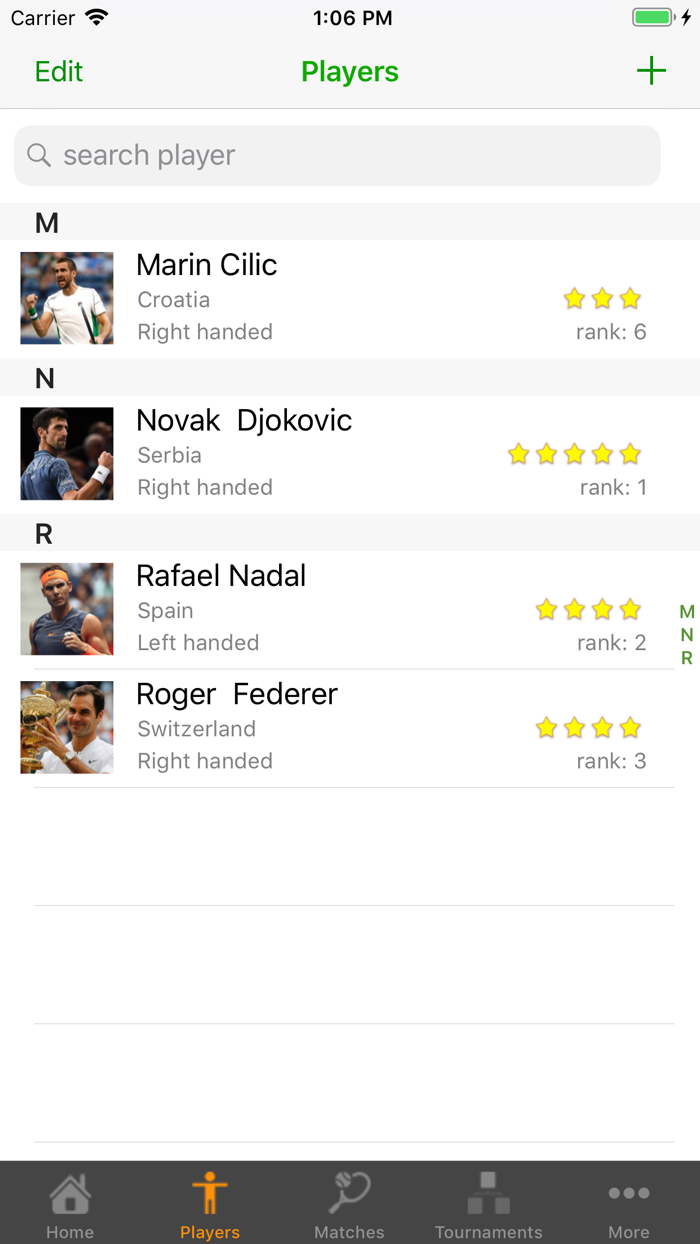Open the Home tab
This screenshot has width=700, height=1244.
pos(69,1191)
